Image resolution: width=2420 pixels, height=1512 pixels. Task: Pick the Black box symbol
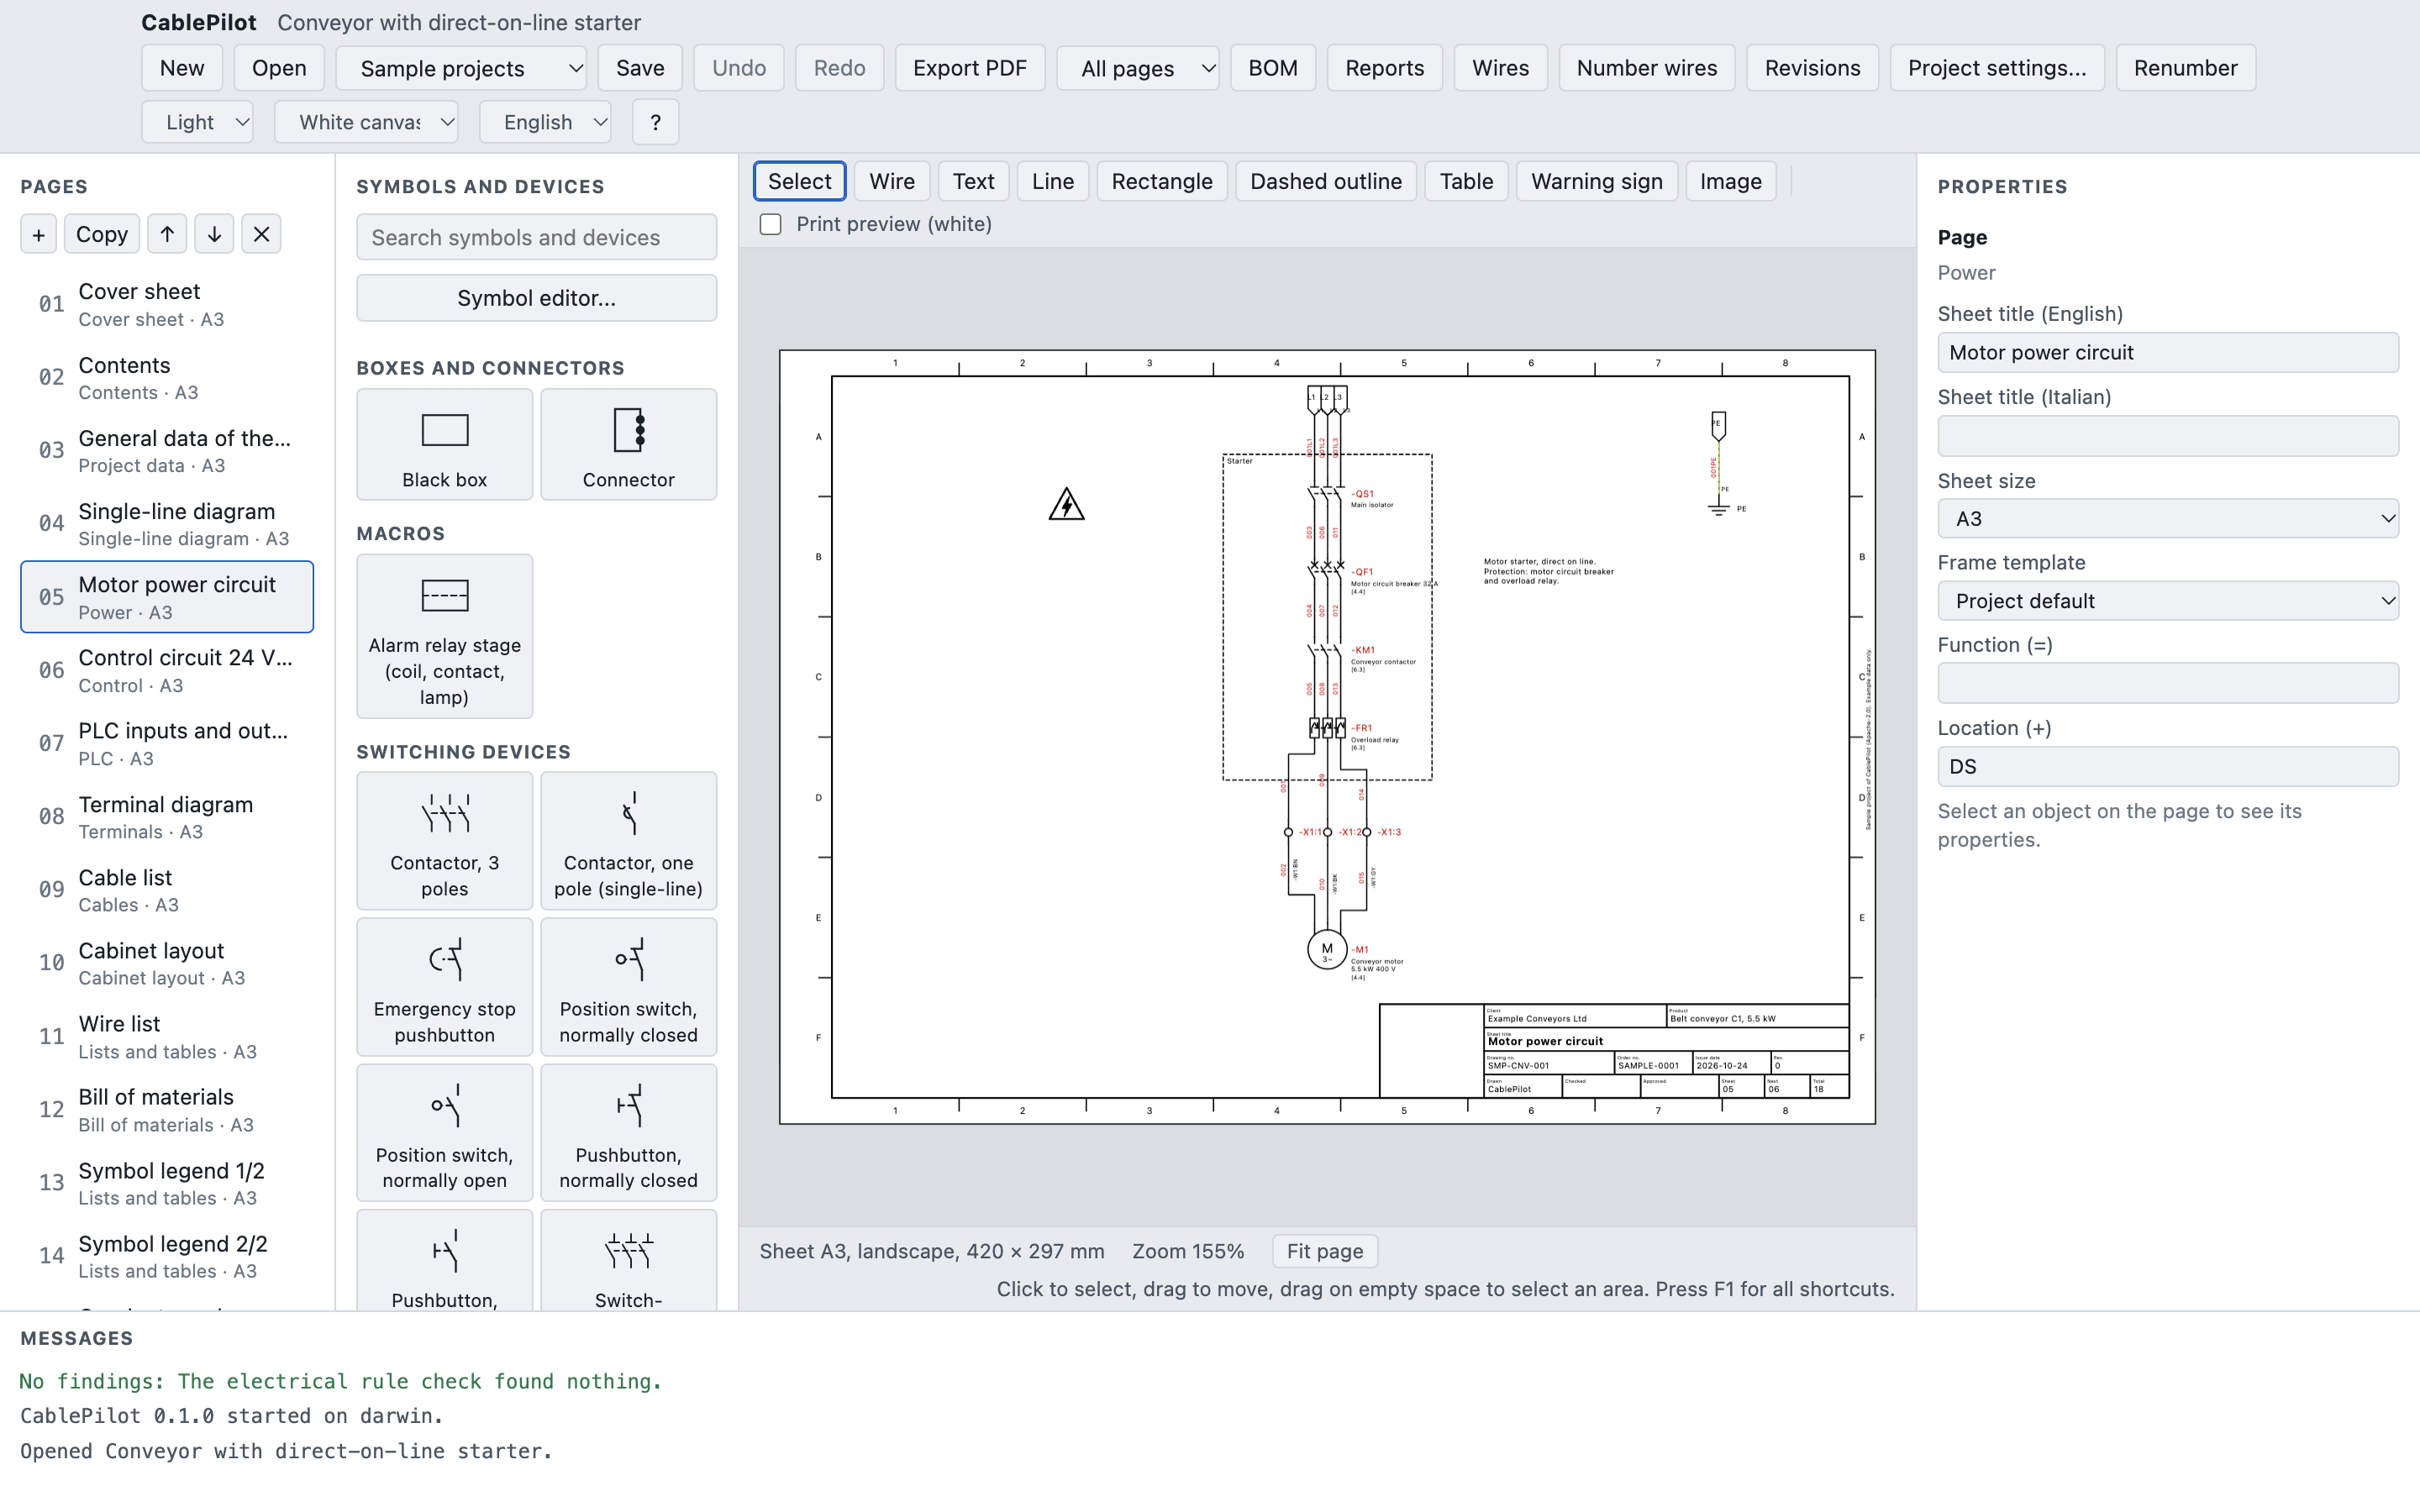pyautogui.click(x=444, y=445)
